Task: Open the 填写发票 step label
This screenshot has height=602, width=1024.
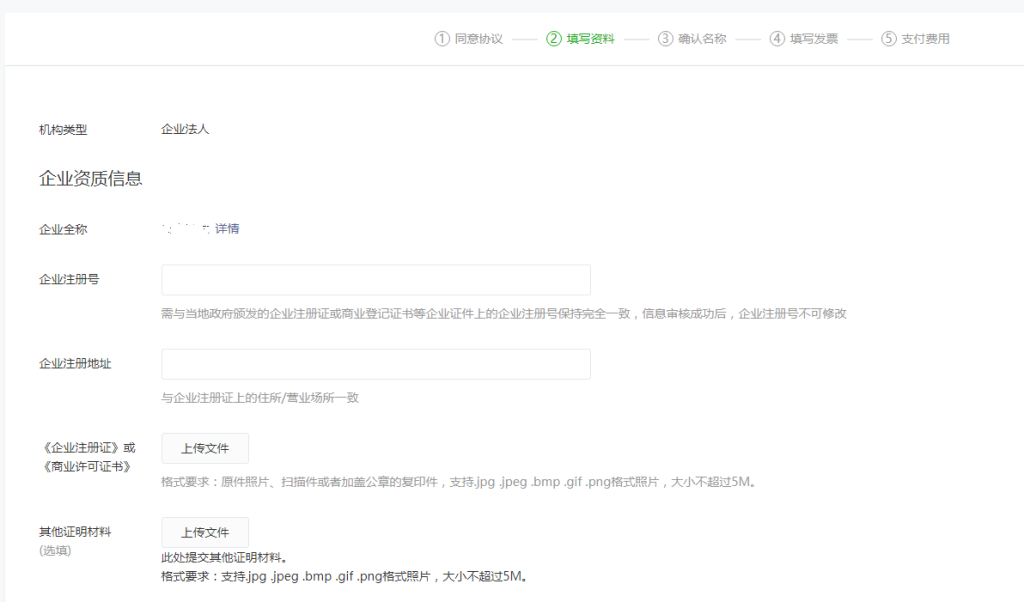Action: point(814,39)
